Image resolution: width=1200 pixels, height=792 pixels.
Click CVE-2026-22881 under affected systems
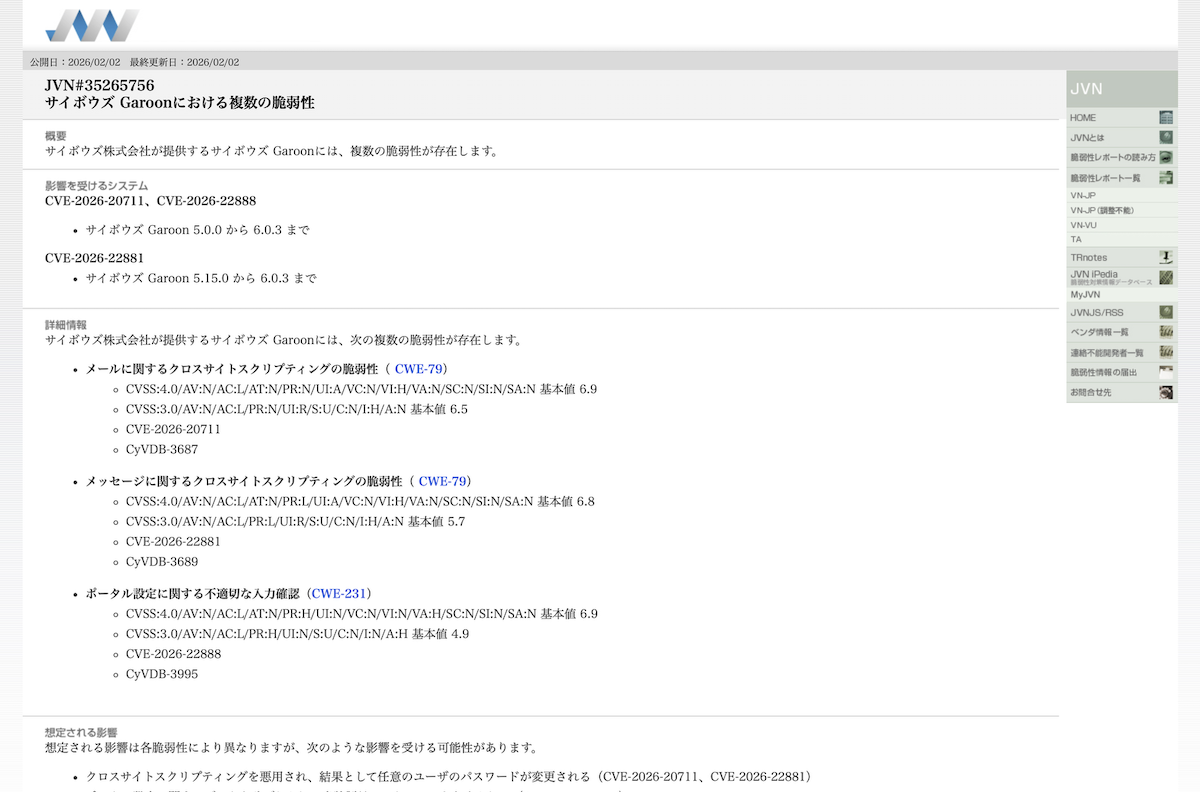point(94,258)
